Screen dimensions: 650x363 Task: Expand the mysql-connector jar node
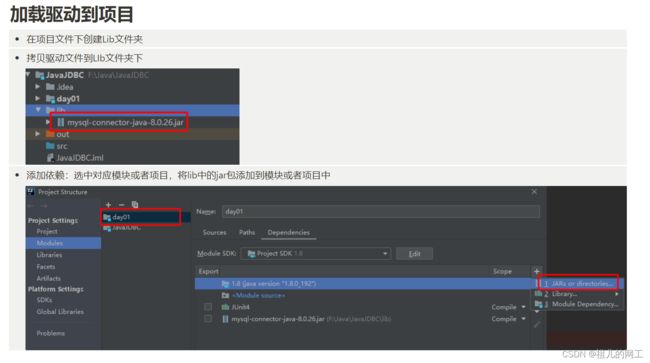[x=48, y=122]
